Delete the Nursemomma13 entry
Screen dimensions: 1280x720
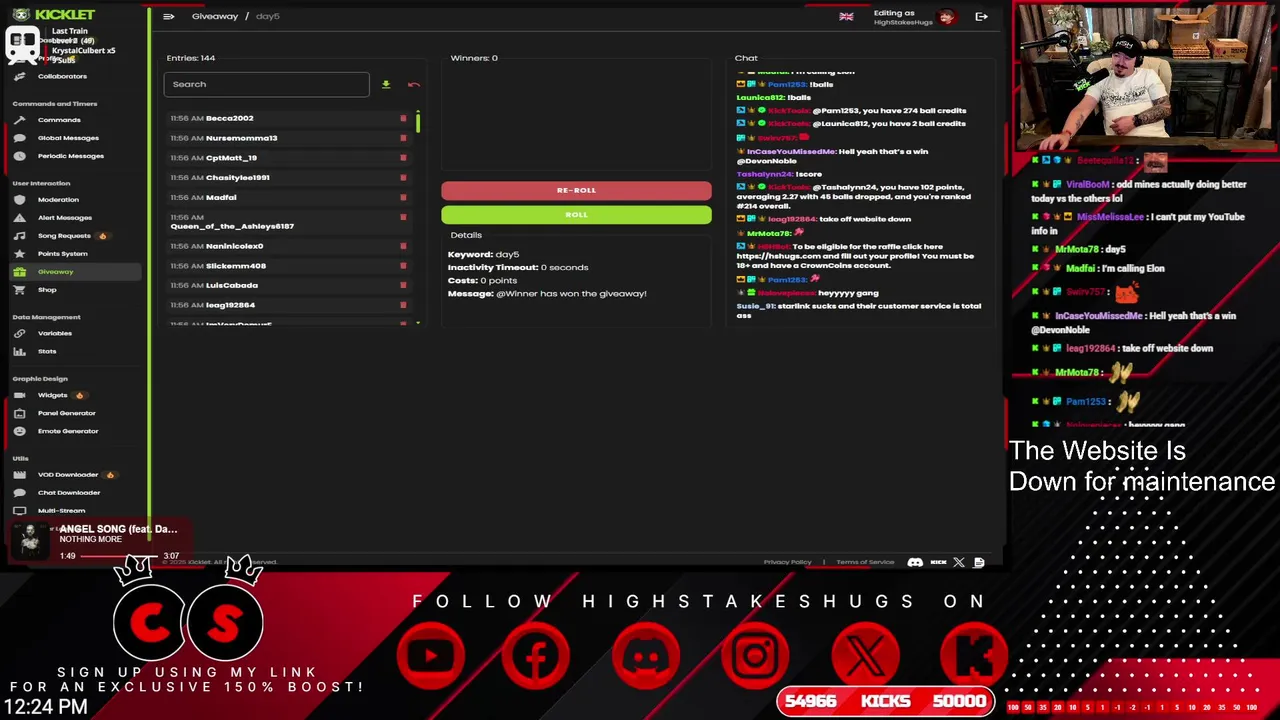coord(403,138)
